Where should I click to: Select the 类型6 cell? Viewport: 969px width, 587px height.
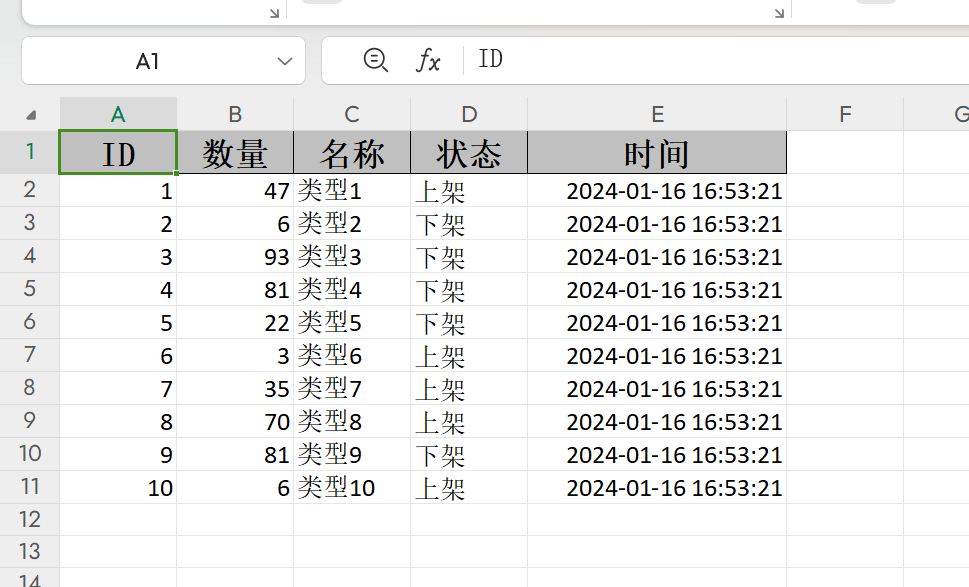pos(352,355)
